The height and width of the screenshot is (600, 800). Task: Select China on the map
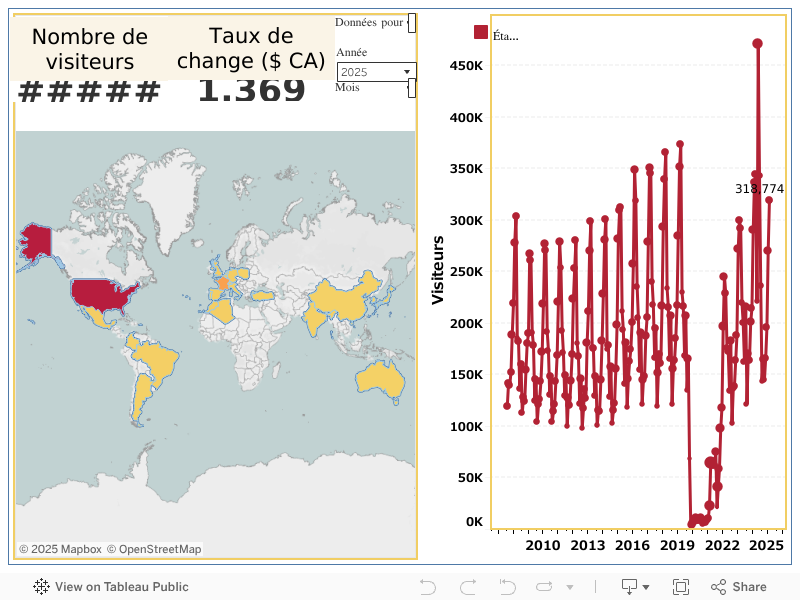click(x=342, y=300)
